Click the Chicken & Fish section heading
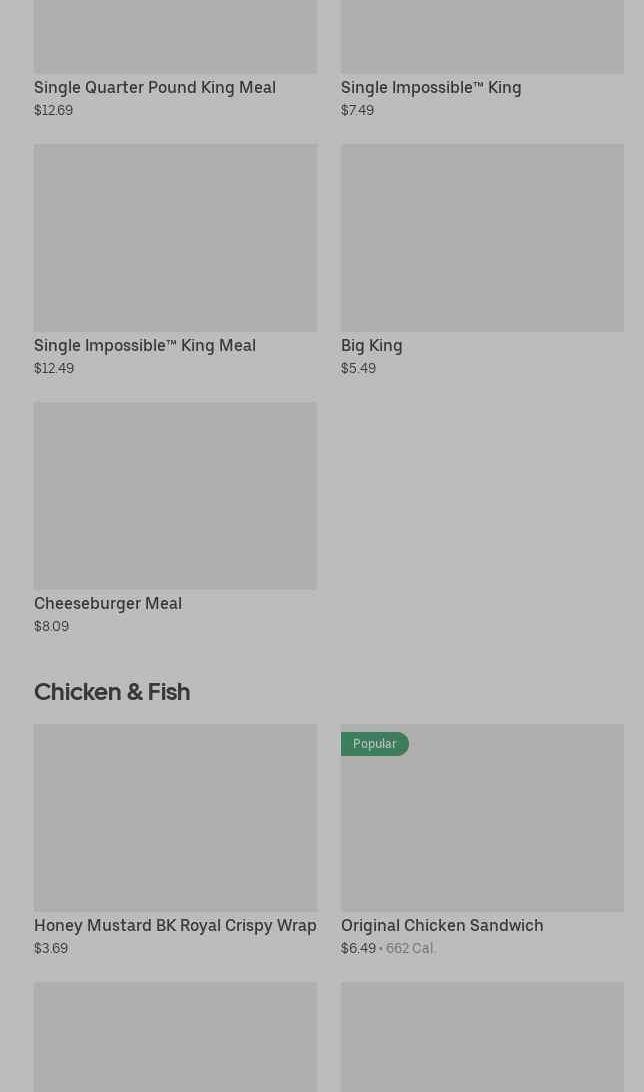 (112, 691)
